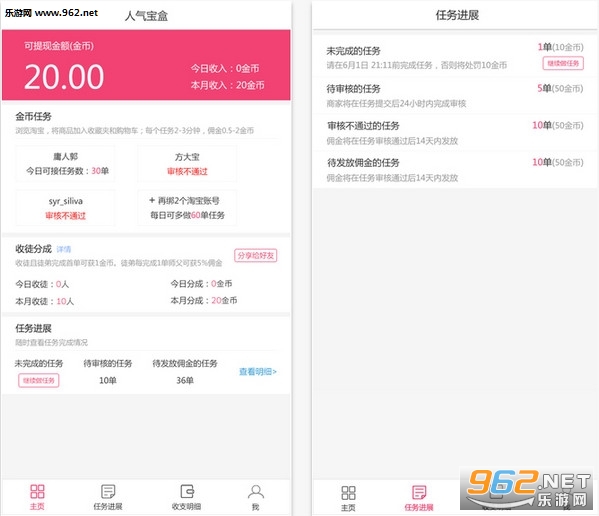Screen dimensions: 599x516
Task: Tap the 今日收徒：0人 text
Action: click(42, 284)
